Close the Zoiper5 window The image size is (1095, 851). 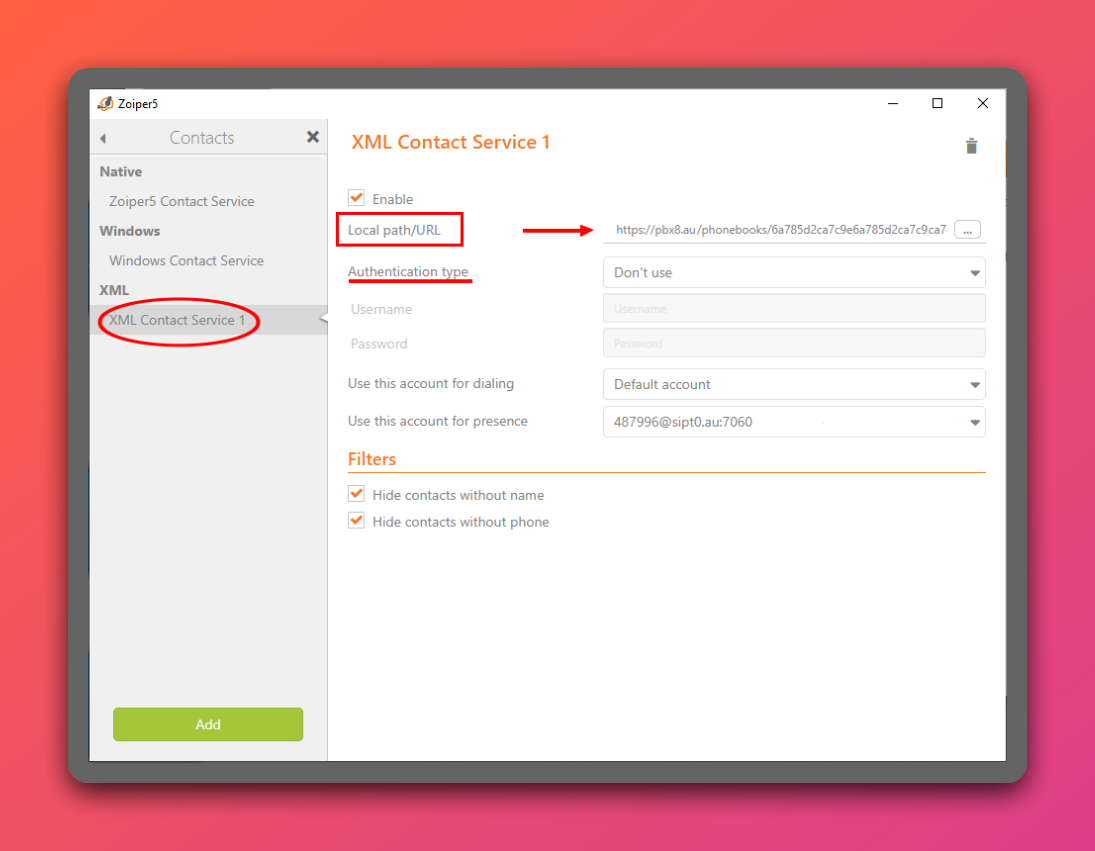[983, 103]
